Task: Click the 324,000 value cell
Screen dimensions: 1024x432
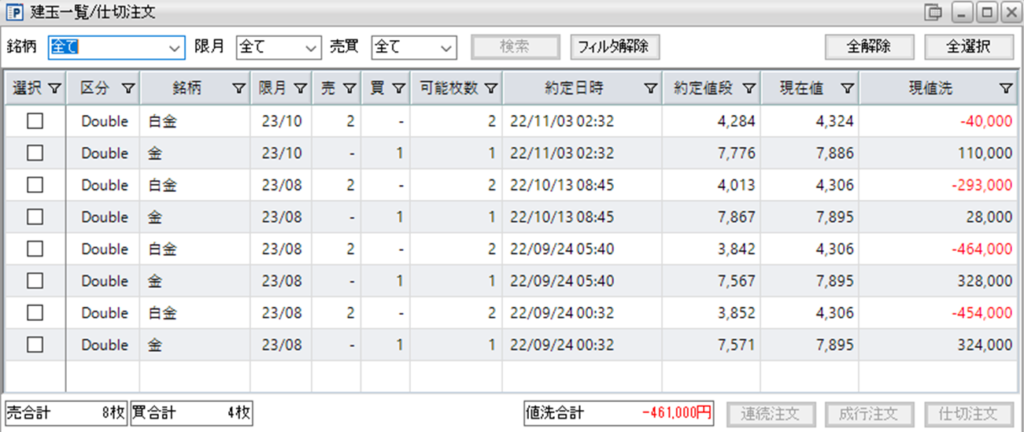Action: 937,345
